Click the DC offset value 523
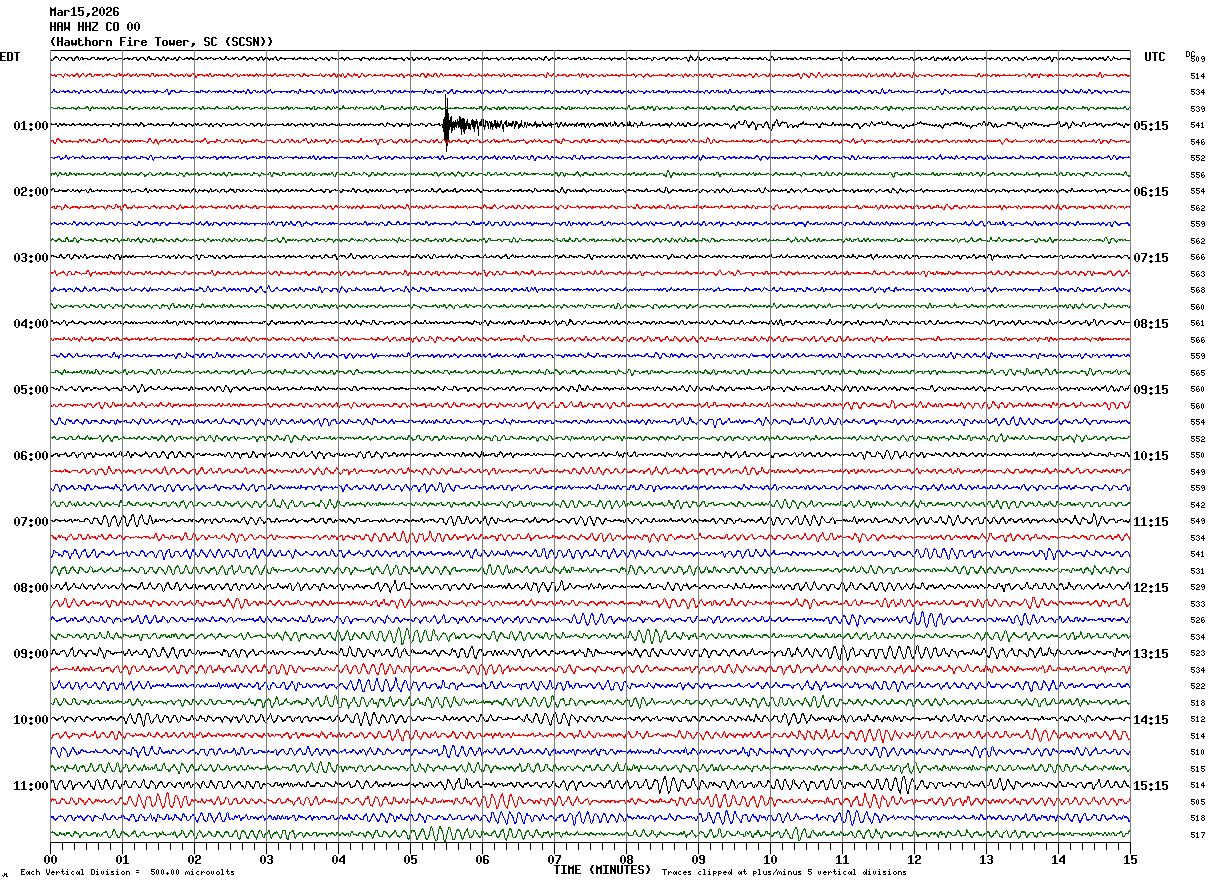The image size is (1210, 886). [x=1197, y=654]
